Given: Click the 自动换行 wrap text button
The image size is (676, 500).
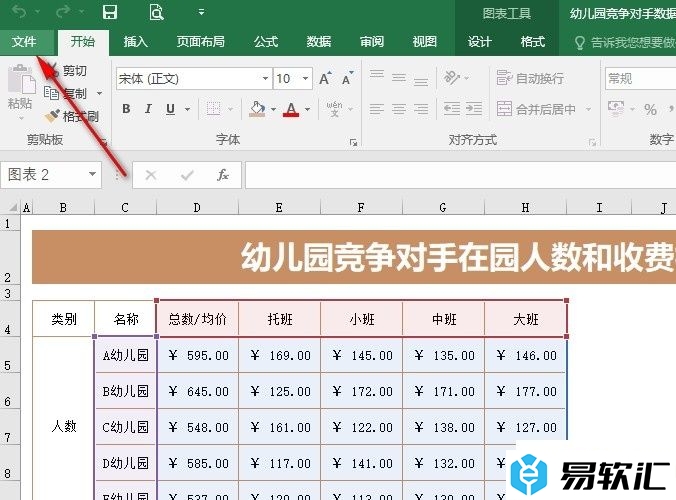Looking at the screenshot, I should pyautogui.click(x=530, y=78).
